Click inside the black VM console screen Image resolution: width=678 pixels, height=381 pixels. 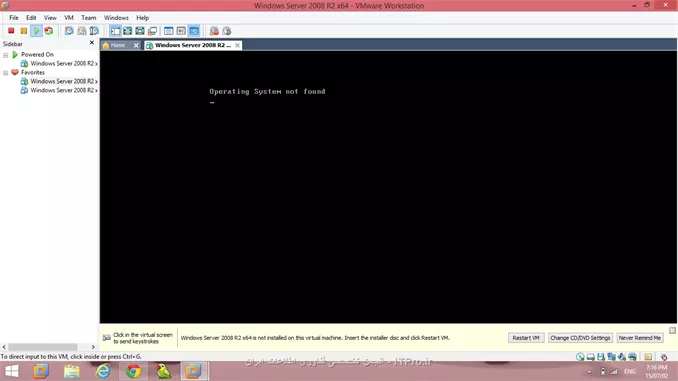pyautogui.click(x=388, y=187)
